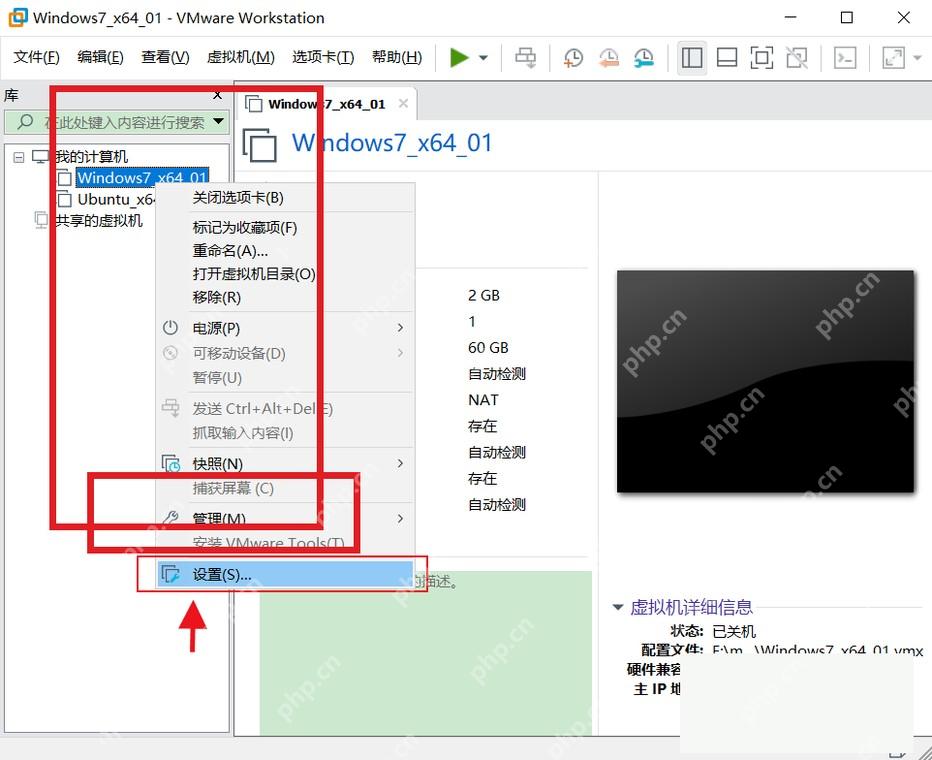Click the wrench icon beside 管理(M)
932x760 pixels.
(171, 518)
